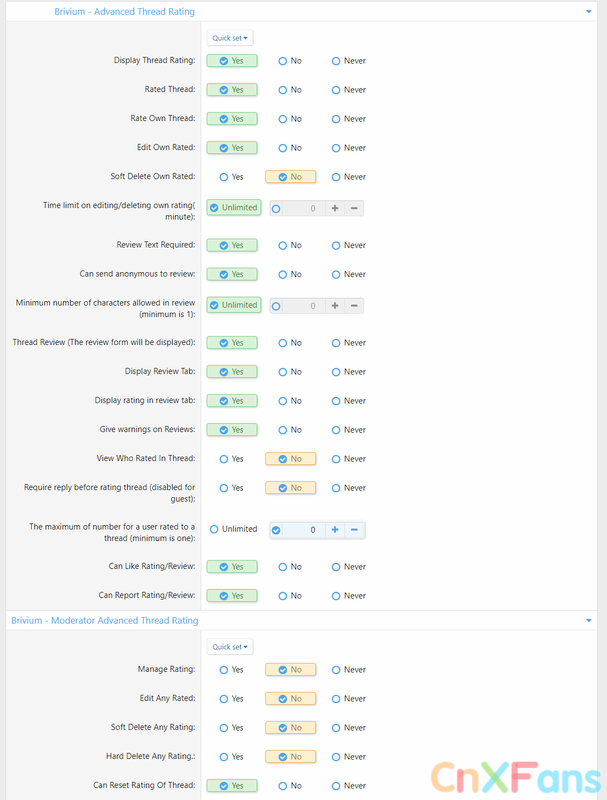Decrease maximum number of ratings per thread
This screenshot has width=607, height=800.
[355, 530]
